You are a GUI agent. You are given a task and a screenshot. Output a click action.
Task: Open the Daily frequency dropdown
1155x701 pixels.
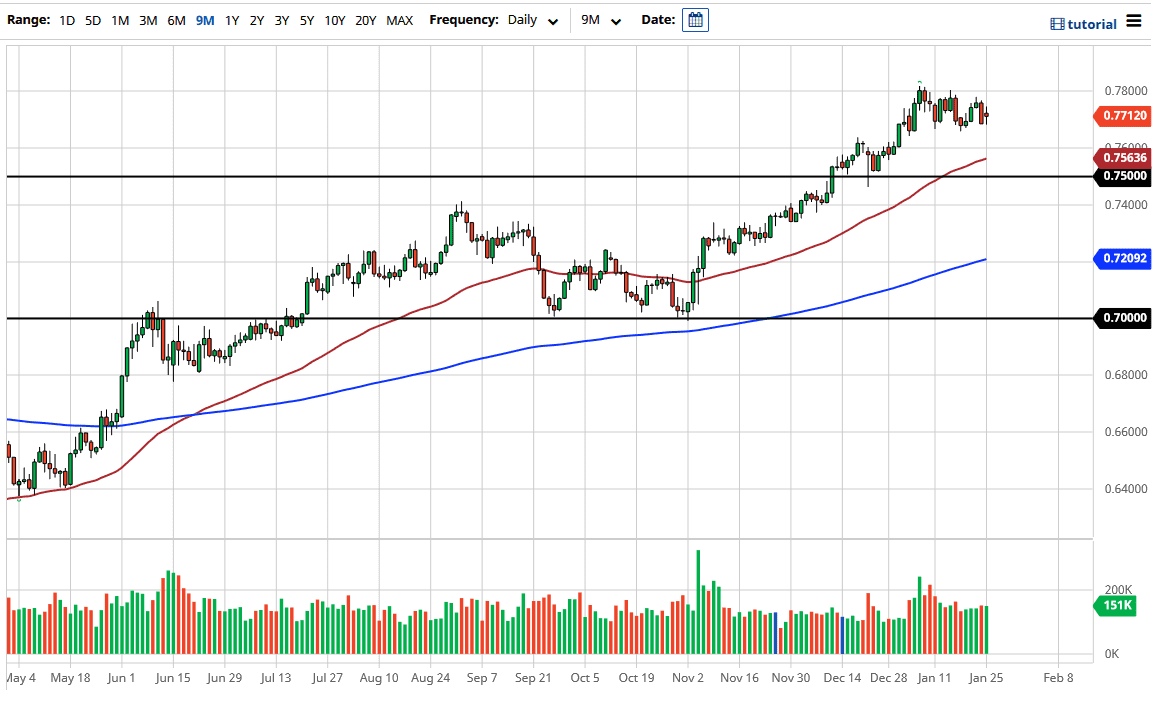tap(533, 19)
